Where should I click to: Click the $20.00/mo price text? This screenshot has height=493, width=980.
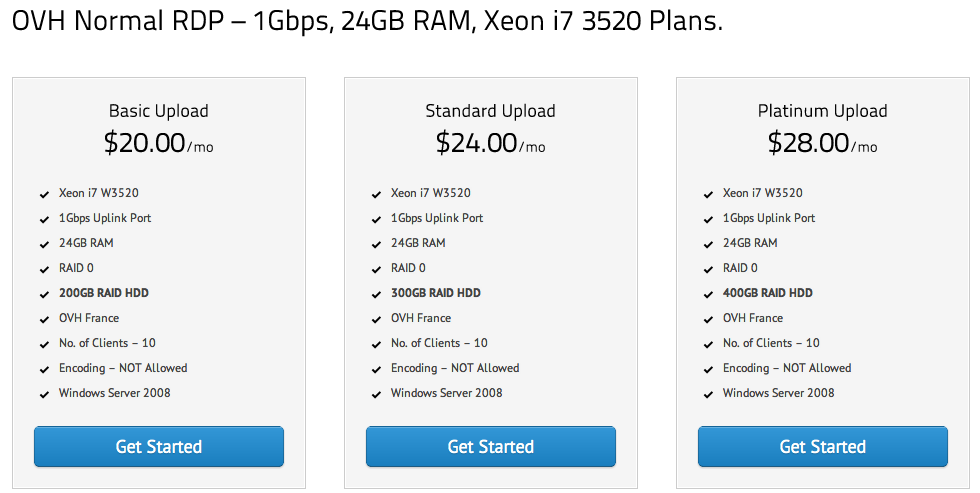[158, 143]
